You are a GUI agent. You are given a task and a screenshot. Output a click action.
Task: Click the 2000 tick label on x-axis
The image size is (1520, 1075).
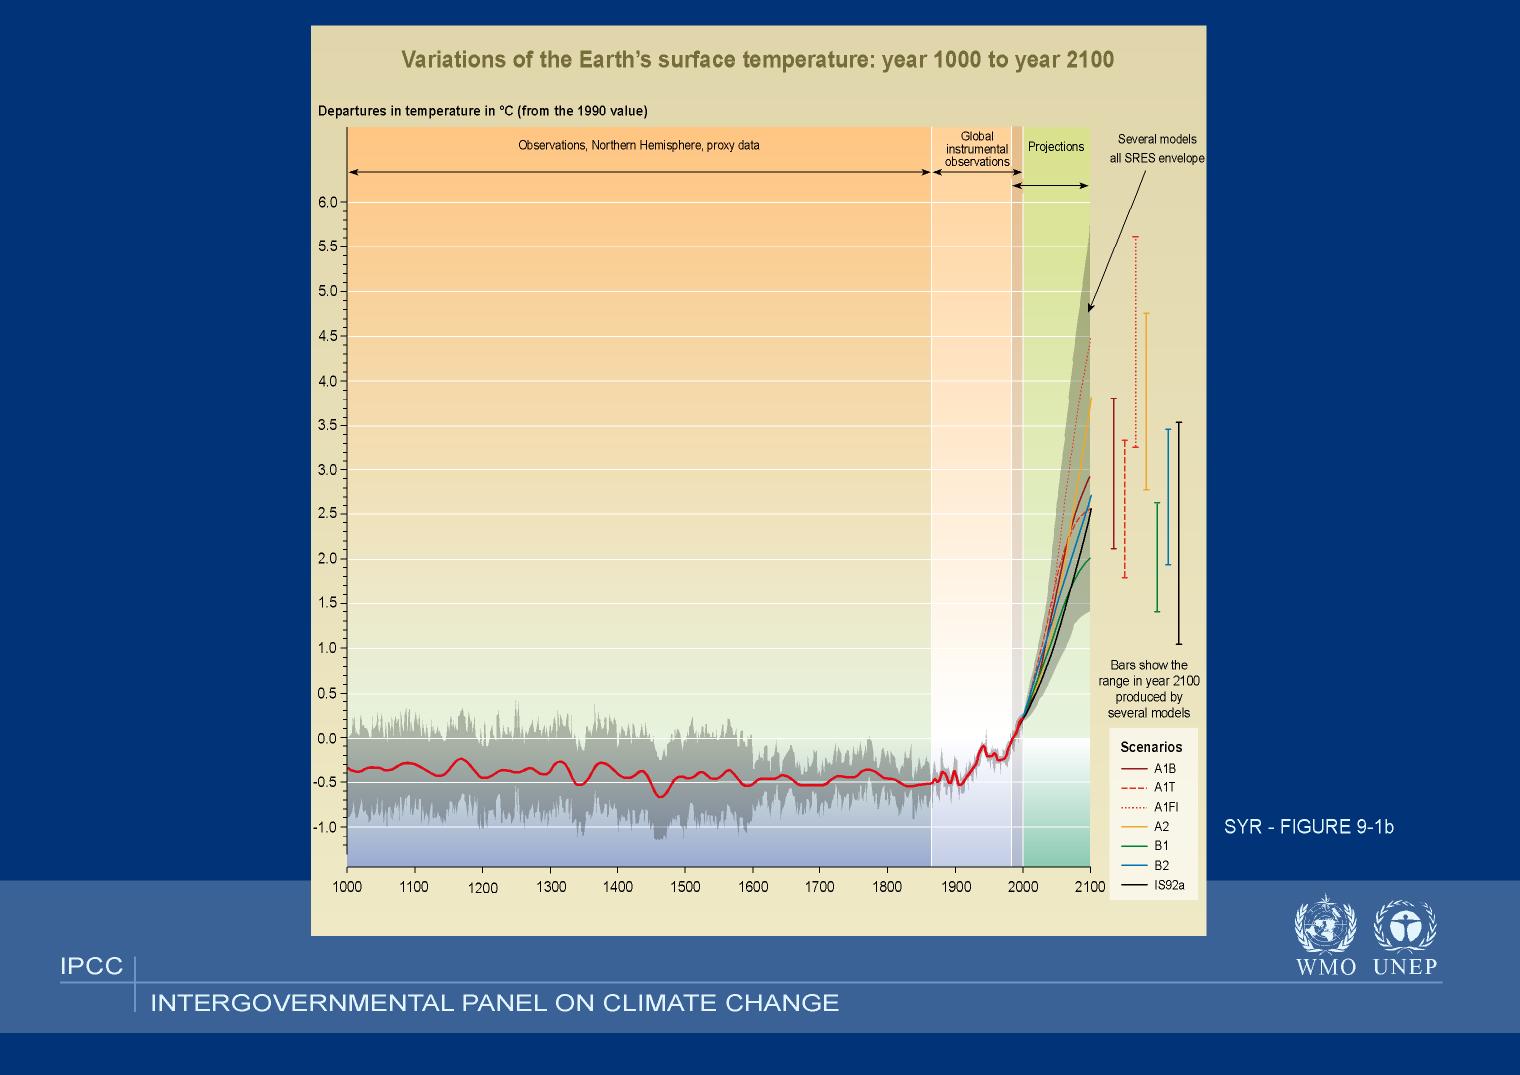(1022, 887)
